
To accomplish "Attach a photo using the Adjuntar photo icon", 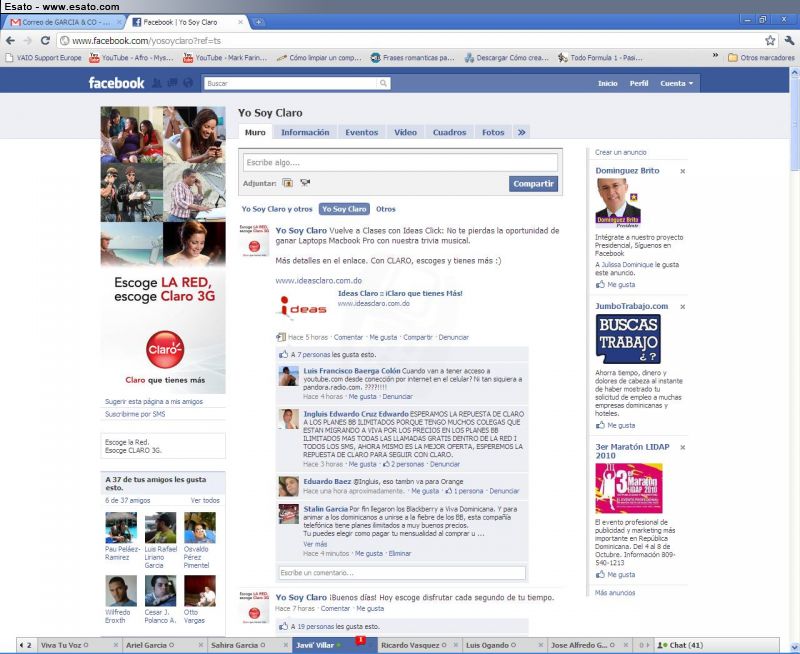I will click(288, 183).
